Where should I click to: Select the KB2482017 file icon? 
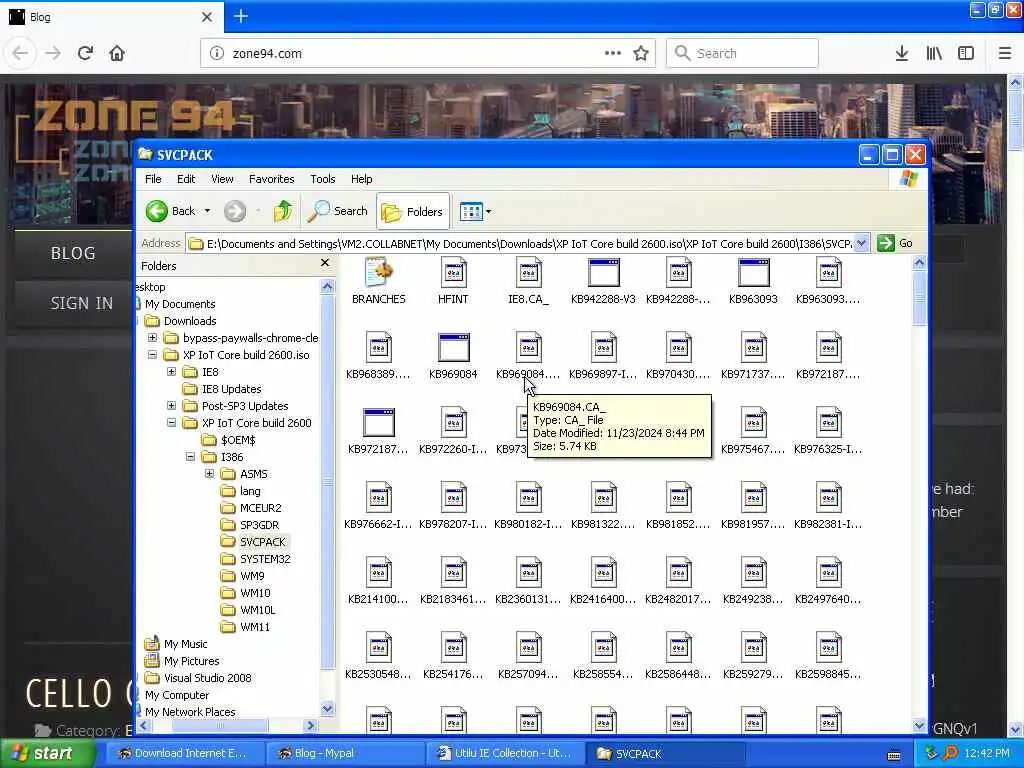[x=679, y=573]
